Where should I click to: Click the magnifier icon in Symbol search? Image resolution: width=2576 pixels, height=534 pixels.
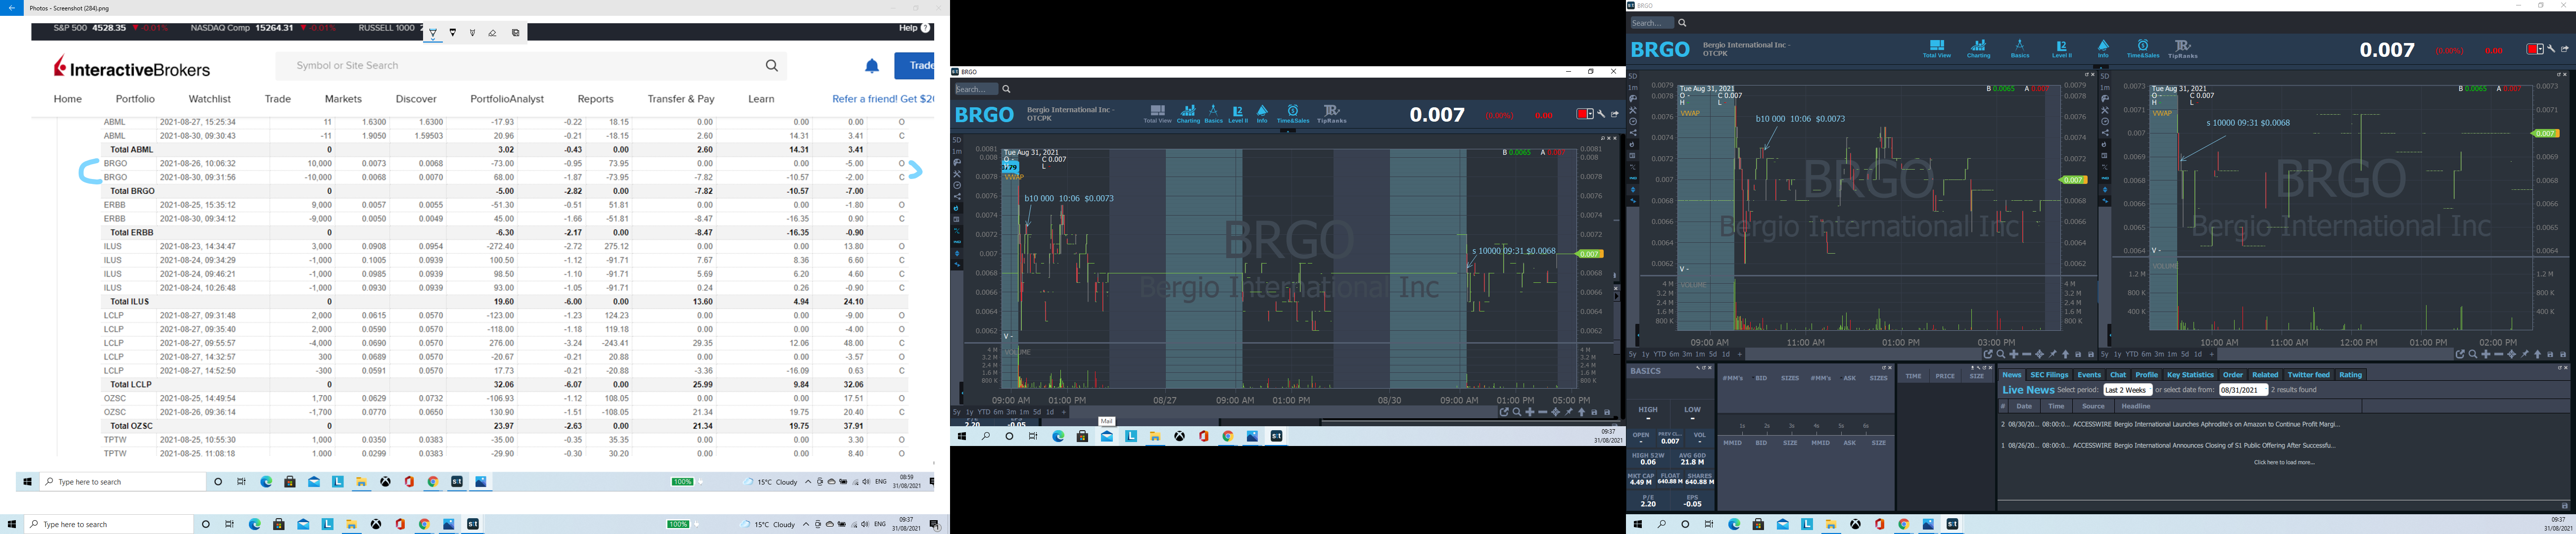point(771,66)
